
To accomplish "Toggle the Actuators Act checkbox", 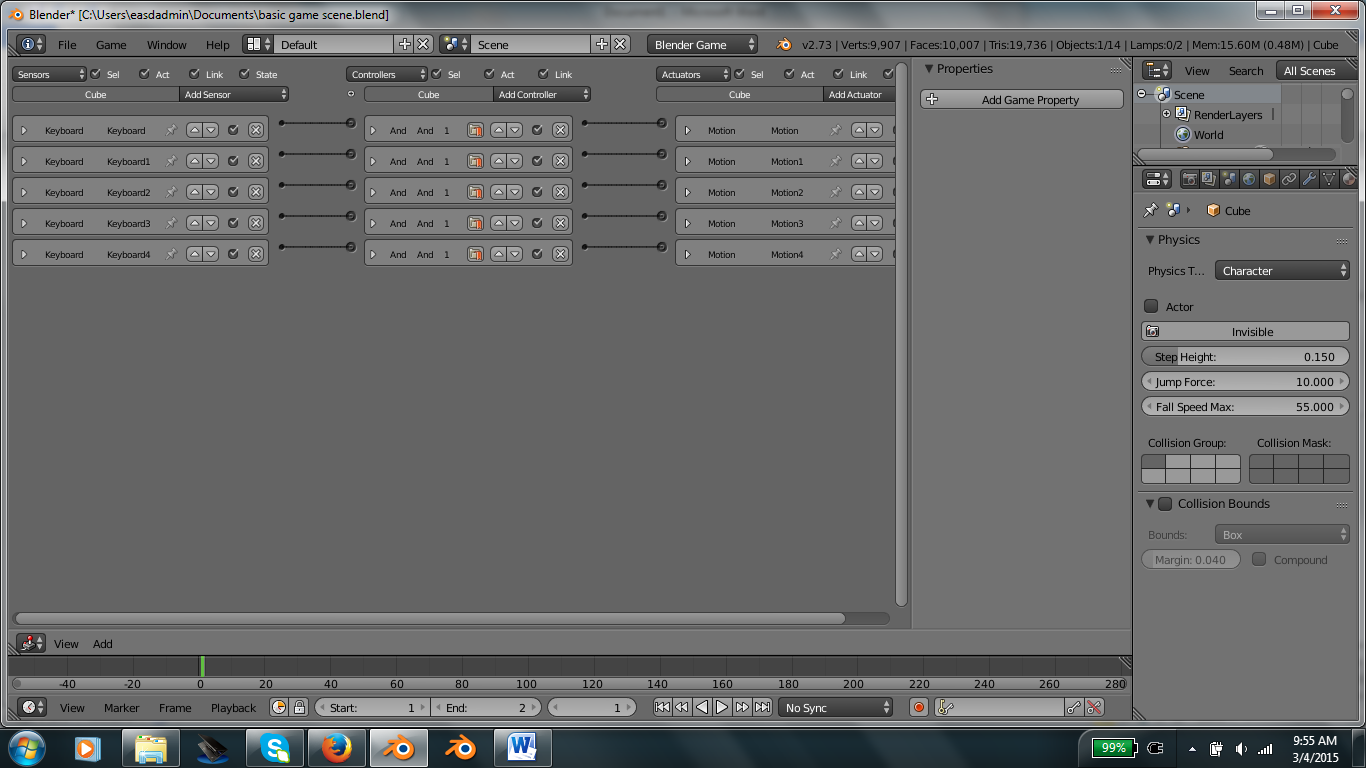I will [789, 74].
